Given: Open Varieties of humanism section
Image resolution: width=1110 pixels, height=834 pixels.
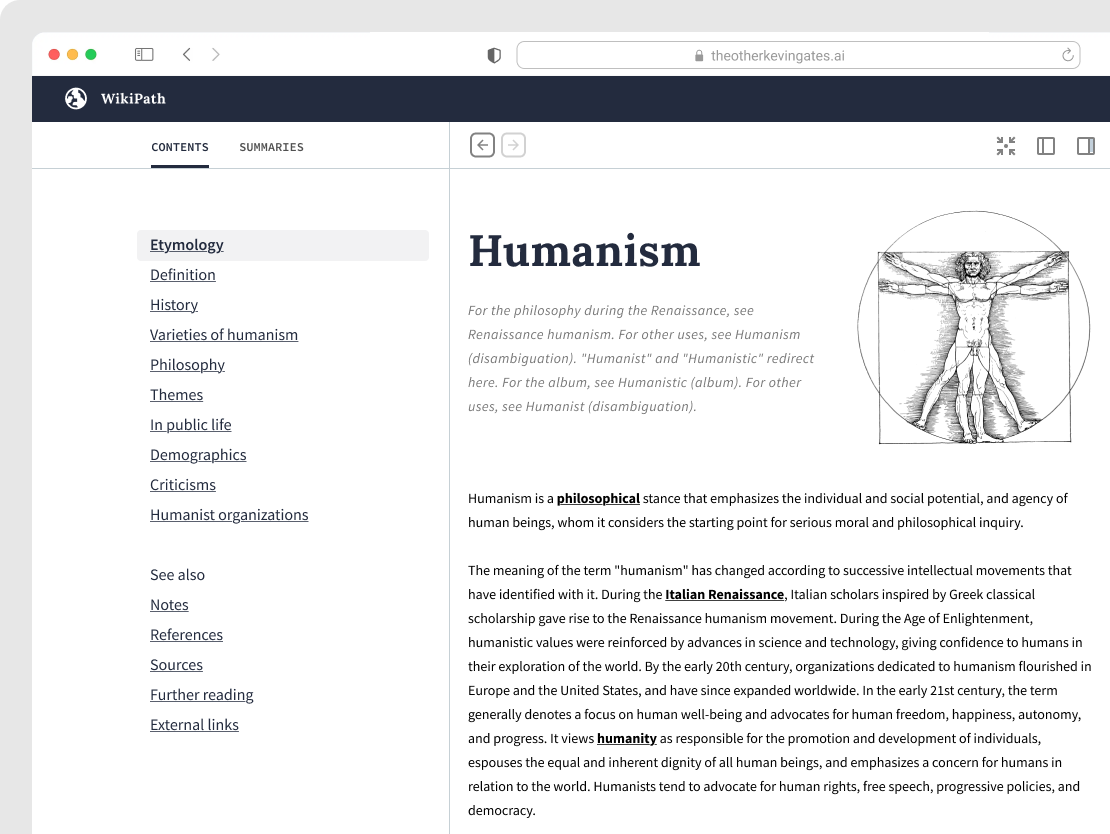Looking at the screenshot, I should pyautogui.click(x=224, y=335).
